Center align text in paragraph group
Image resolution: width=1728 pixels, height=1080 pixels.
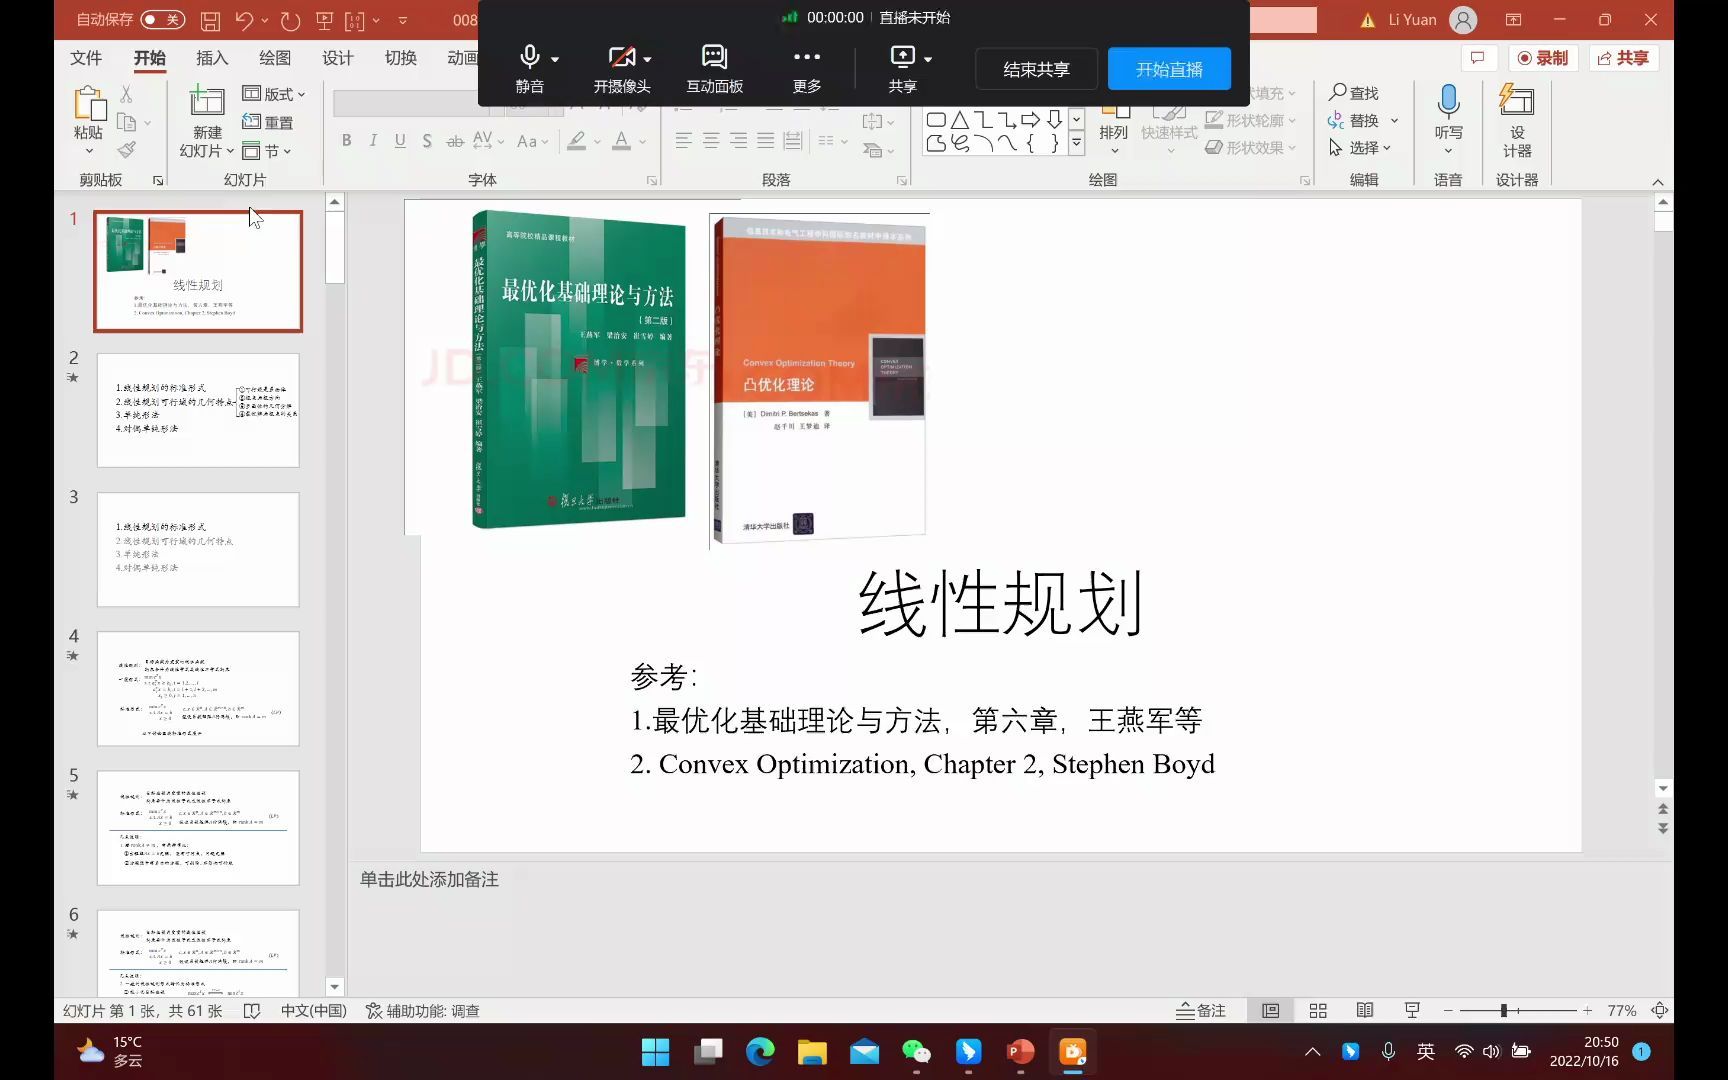pos(711,141)
